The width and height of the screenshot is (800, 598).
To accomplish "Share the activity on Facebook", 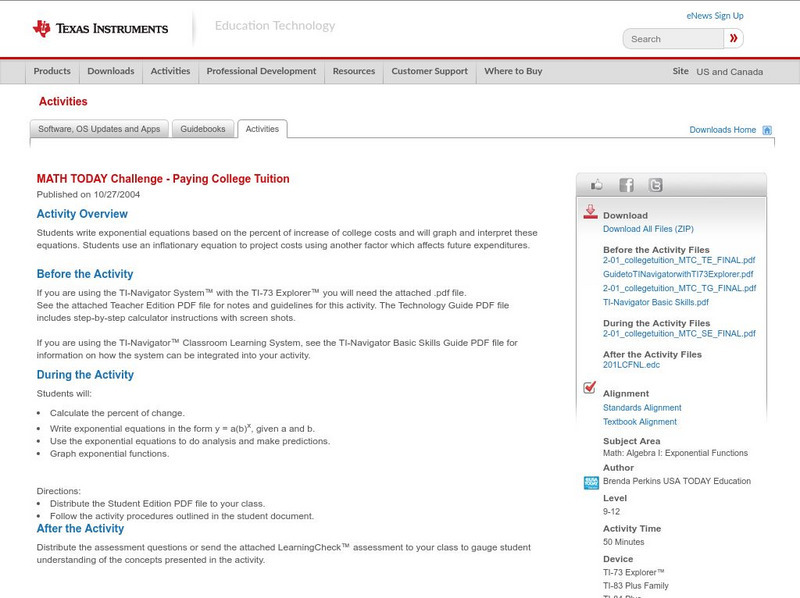I will [x=626, y=185].
